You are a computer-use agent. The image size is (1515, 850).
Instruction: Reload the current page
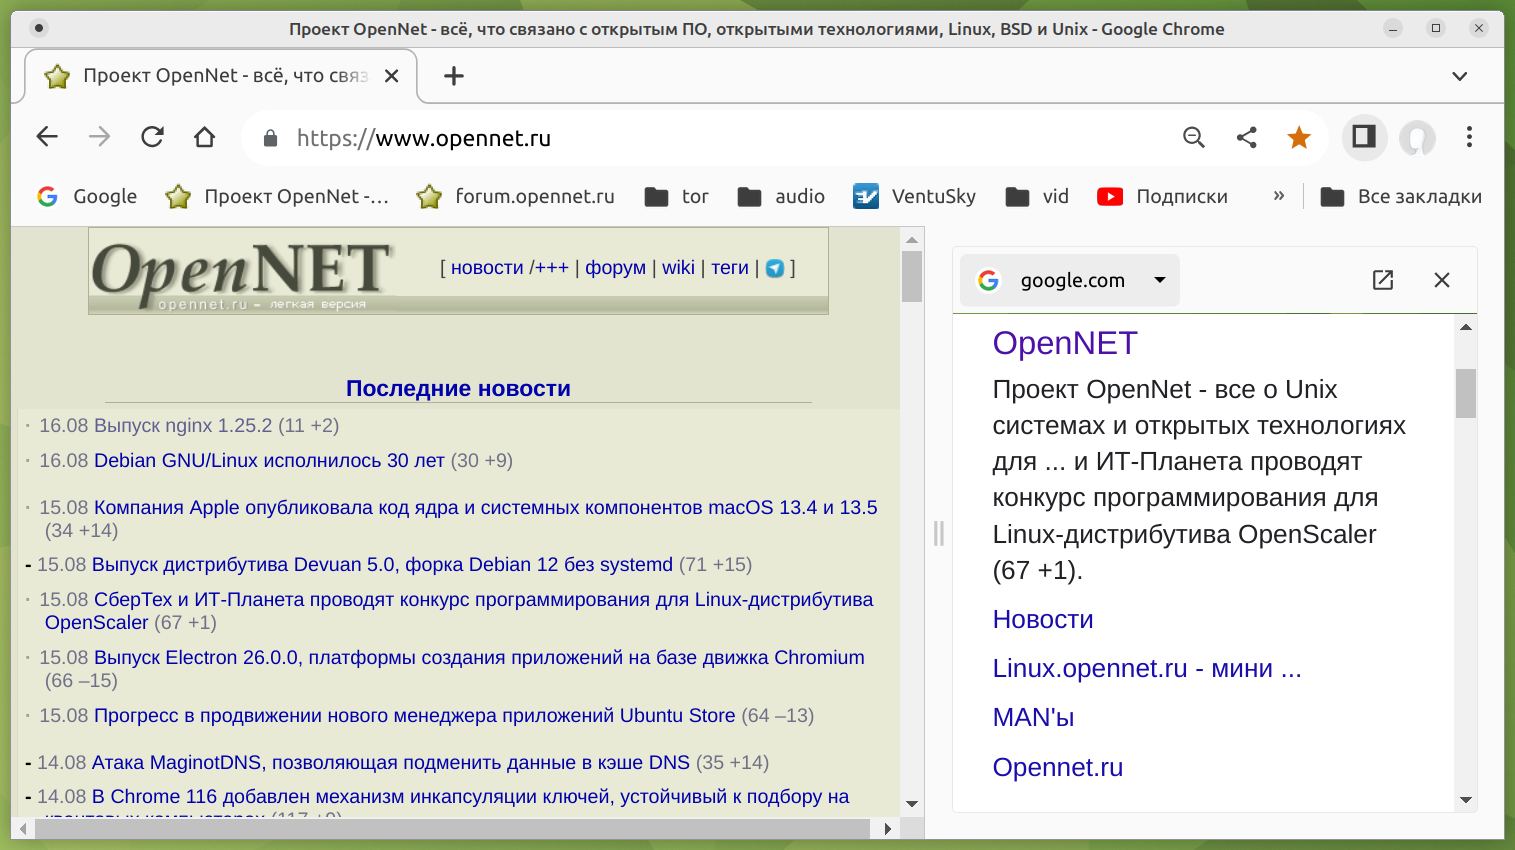point(152,137)
